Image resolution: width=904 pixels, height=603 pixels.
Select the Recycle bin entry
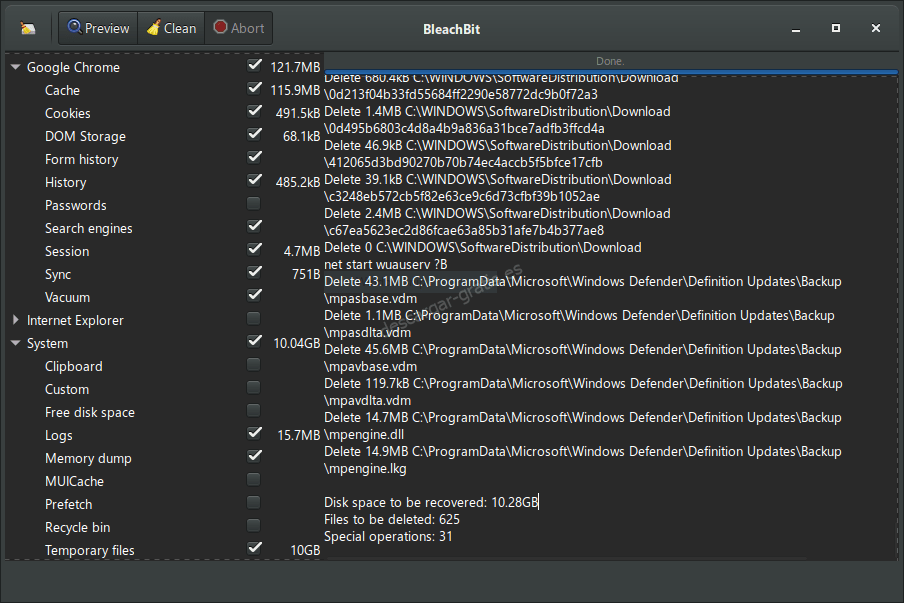click(x=80, y=527)
